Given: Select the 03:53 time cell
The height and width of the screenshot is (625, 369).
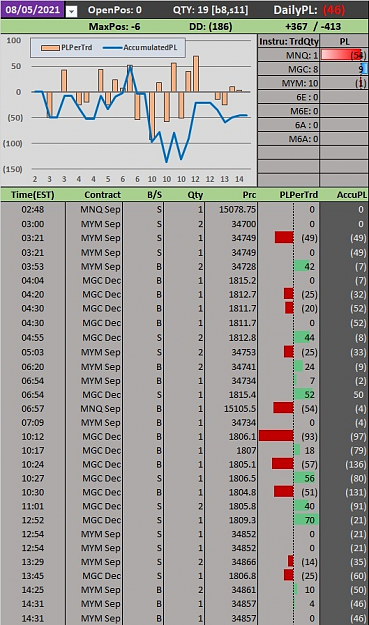Looking at the screenshot, I should point(33,266).
